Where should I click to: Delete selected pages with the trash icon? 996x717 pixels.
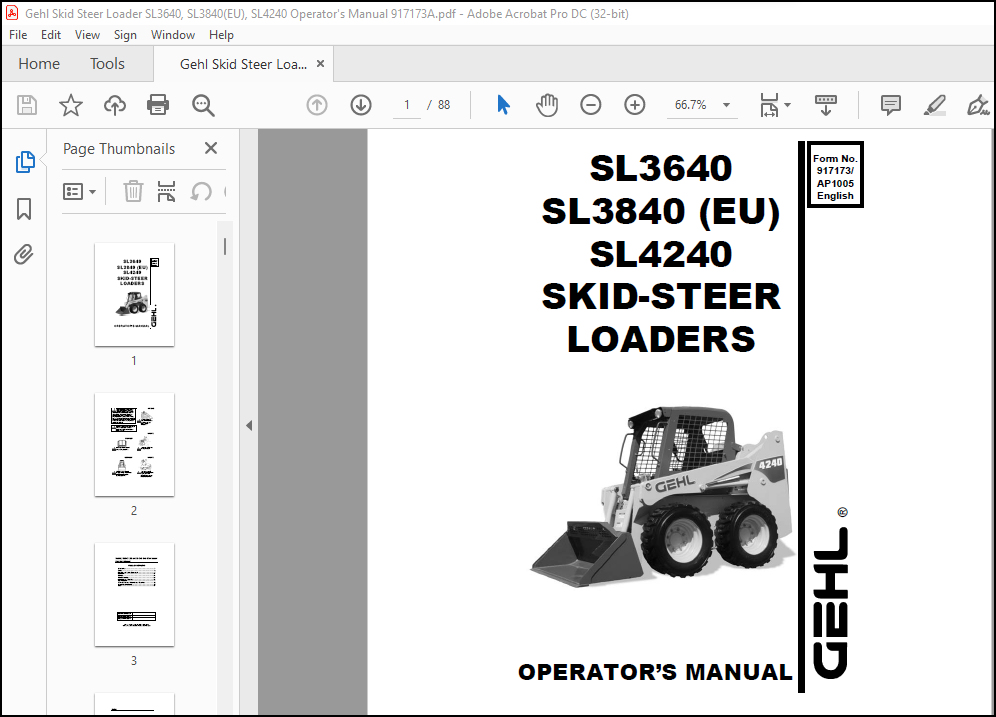[133, 191]
